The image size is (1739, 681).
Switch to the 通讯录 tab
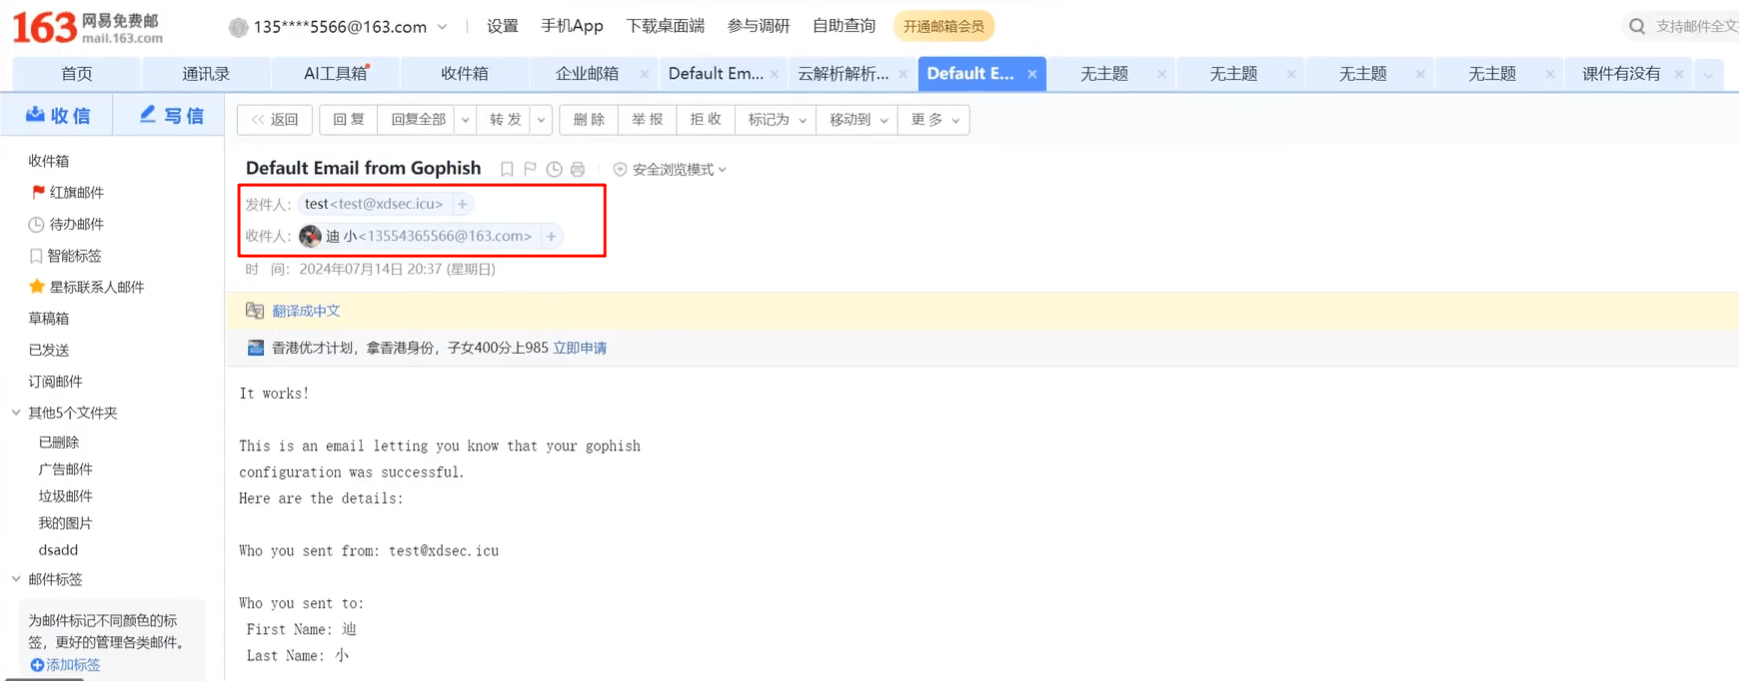[x=206, y=74]
